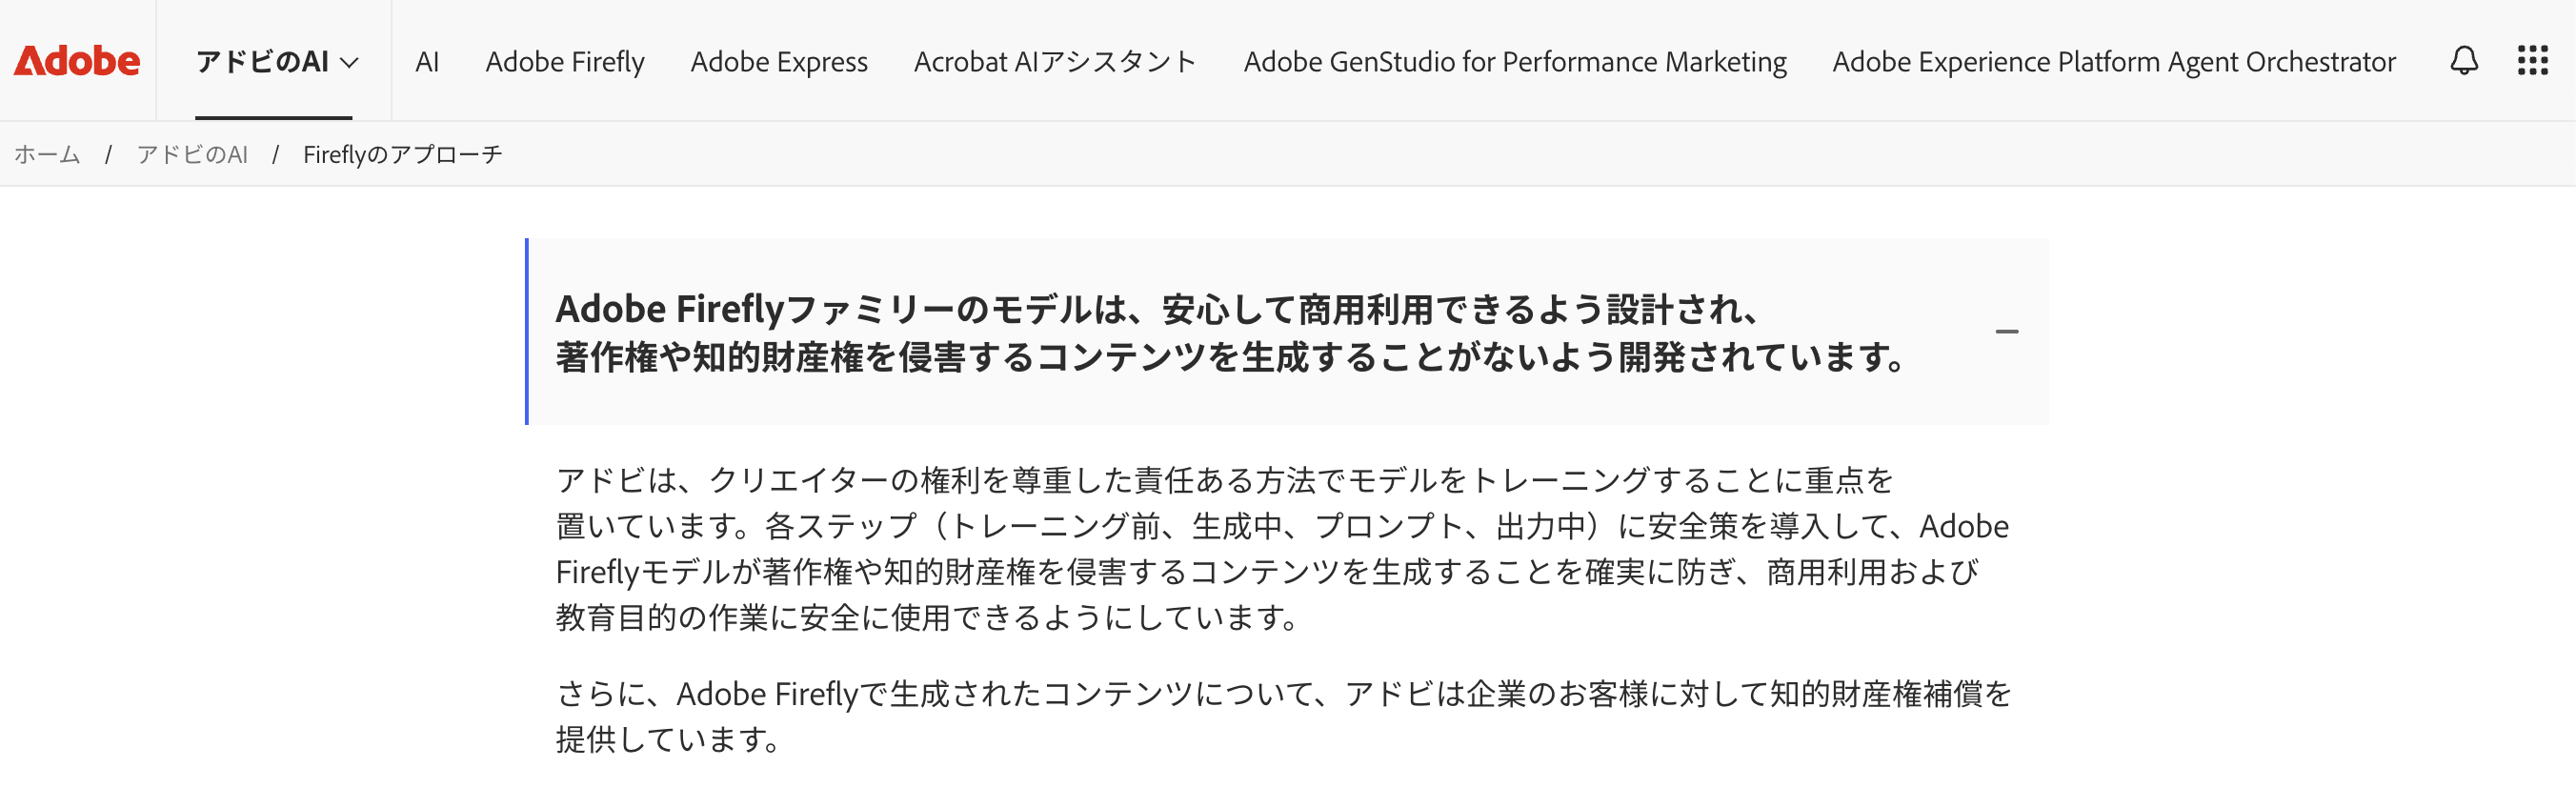Click the アドビのAI breadcrumb link
Viewport: 2576px width, 808px height.
click(x=192, y=155)
